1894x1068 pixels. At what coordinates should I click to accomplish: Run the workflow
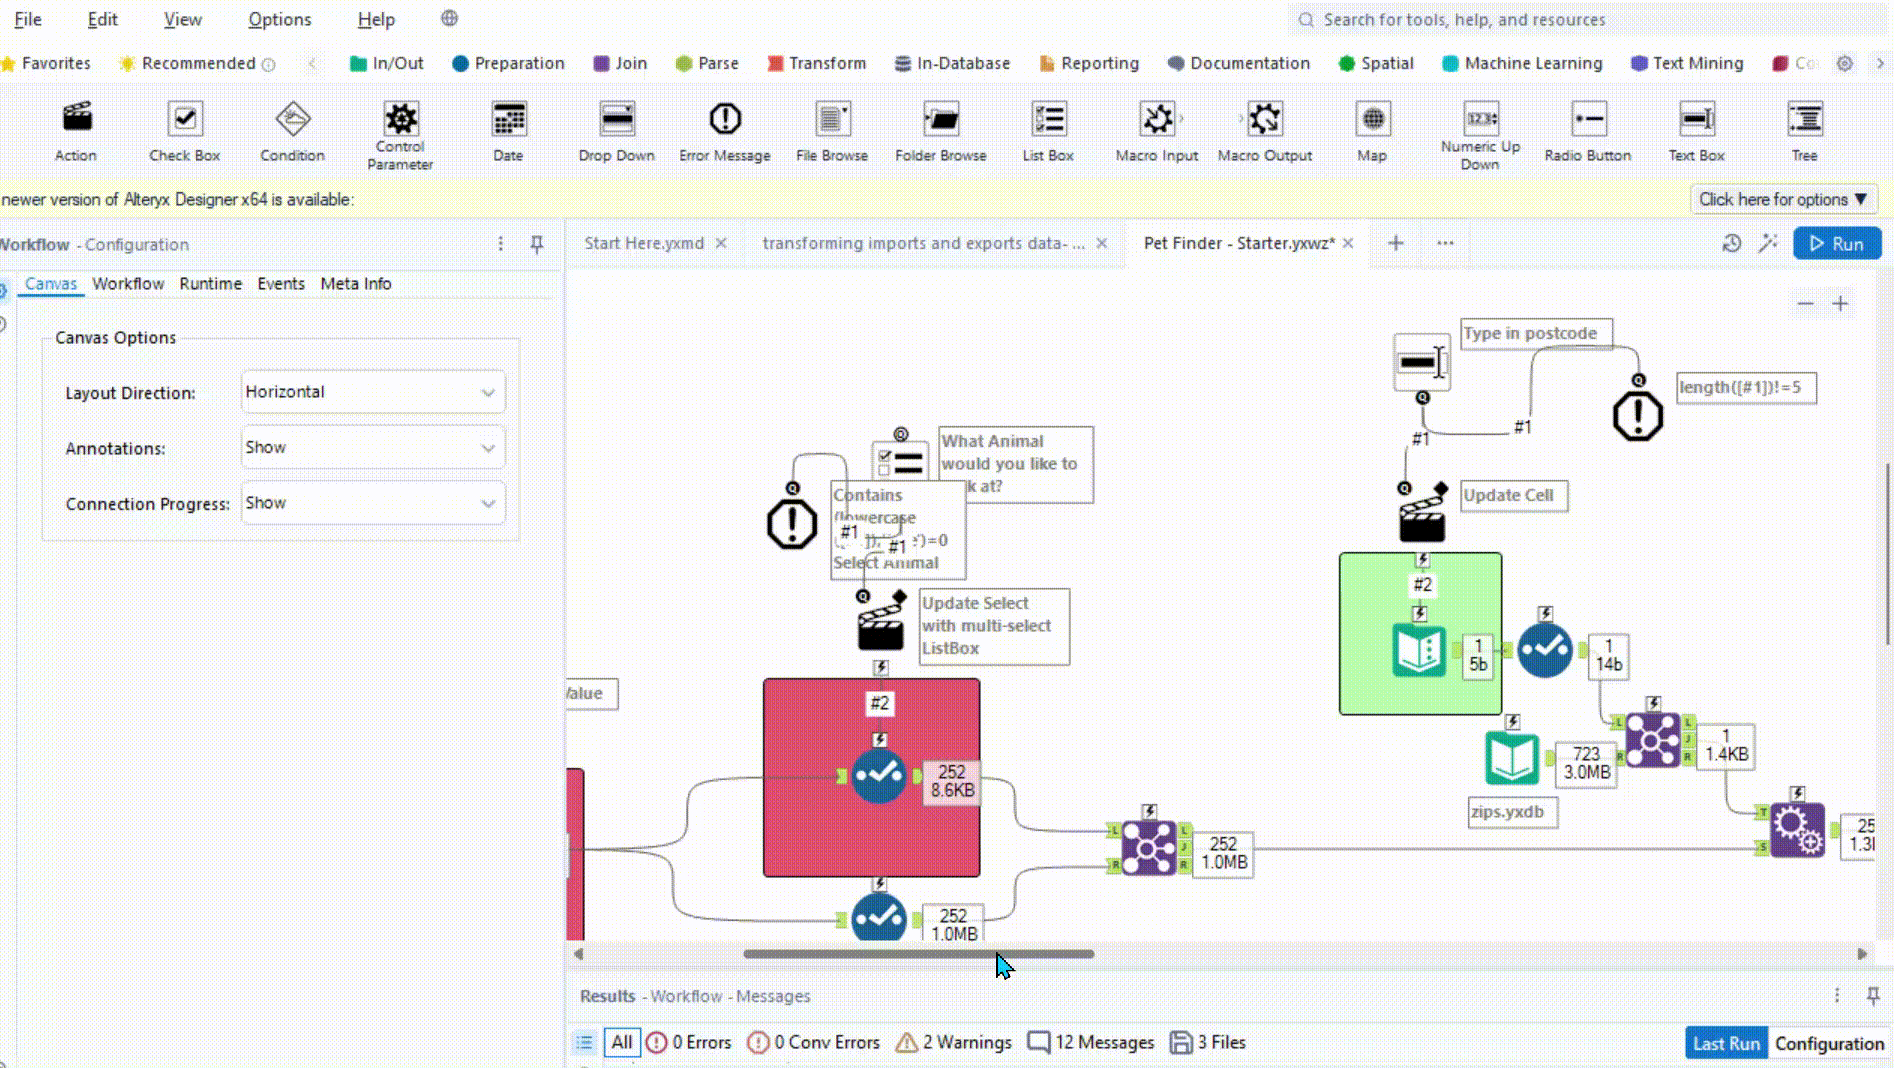click(1837, 244)
